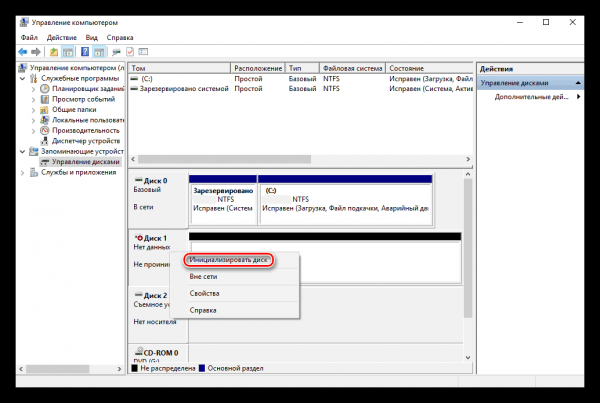600x403 pixels.
Task: Click the volume list horizontal scrollbar thumb
Action: [x=225, y=159]
